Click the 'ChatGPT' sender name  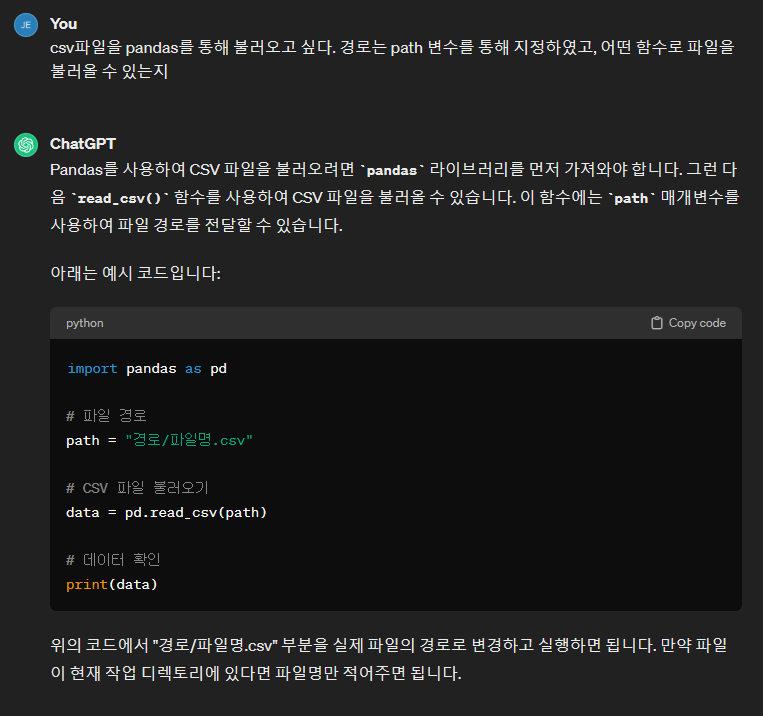83,144
